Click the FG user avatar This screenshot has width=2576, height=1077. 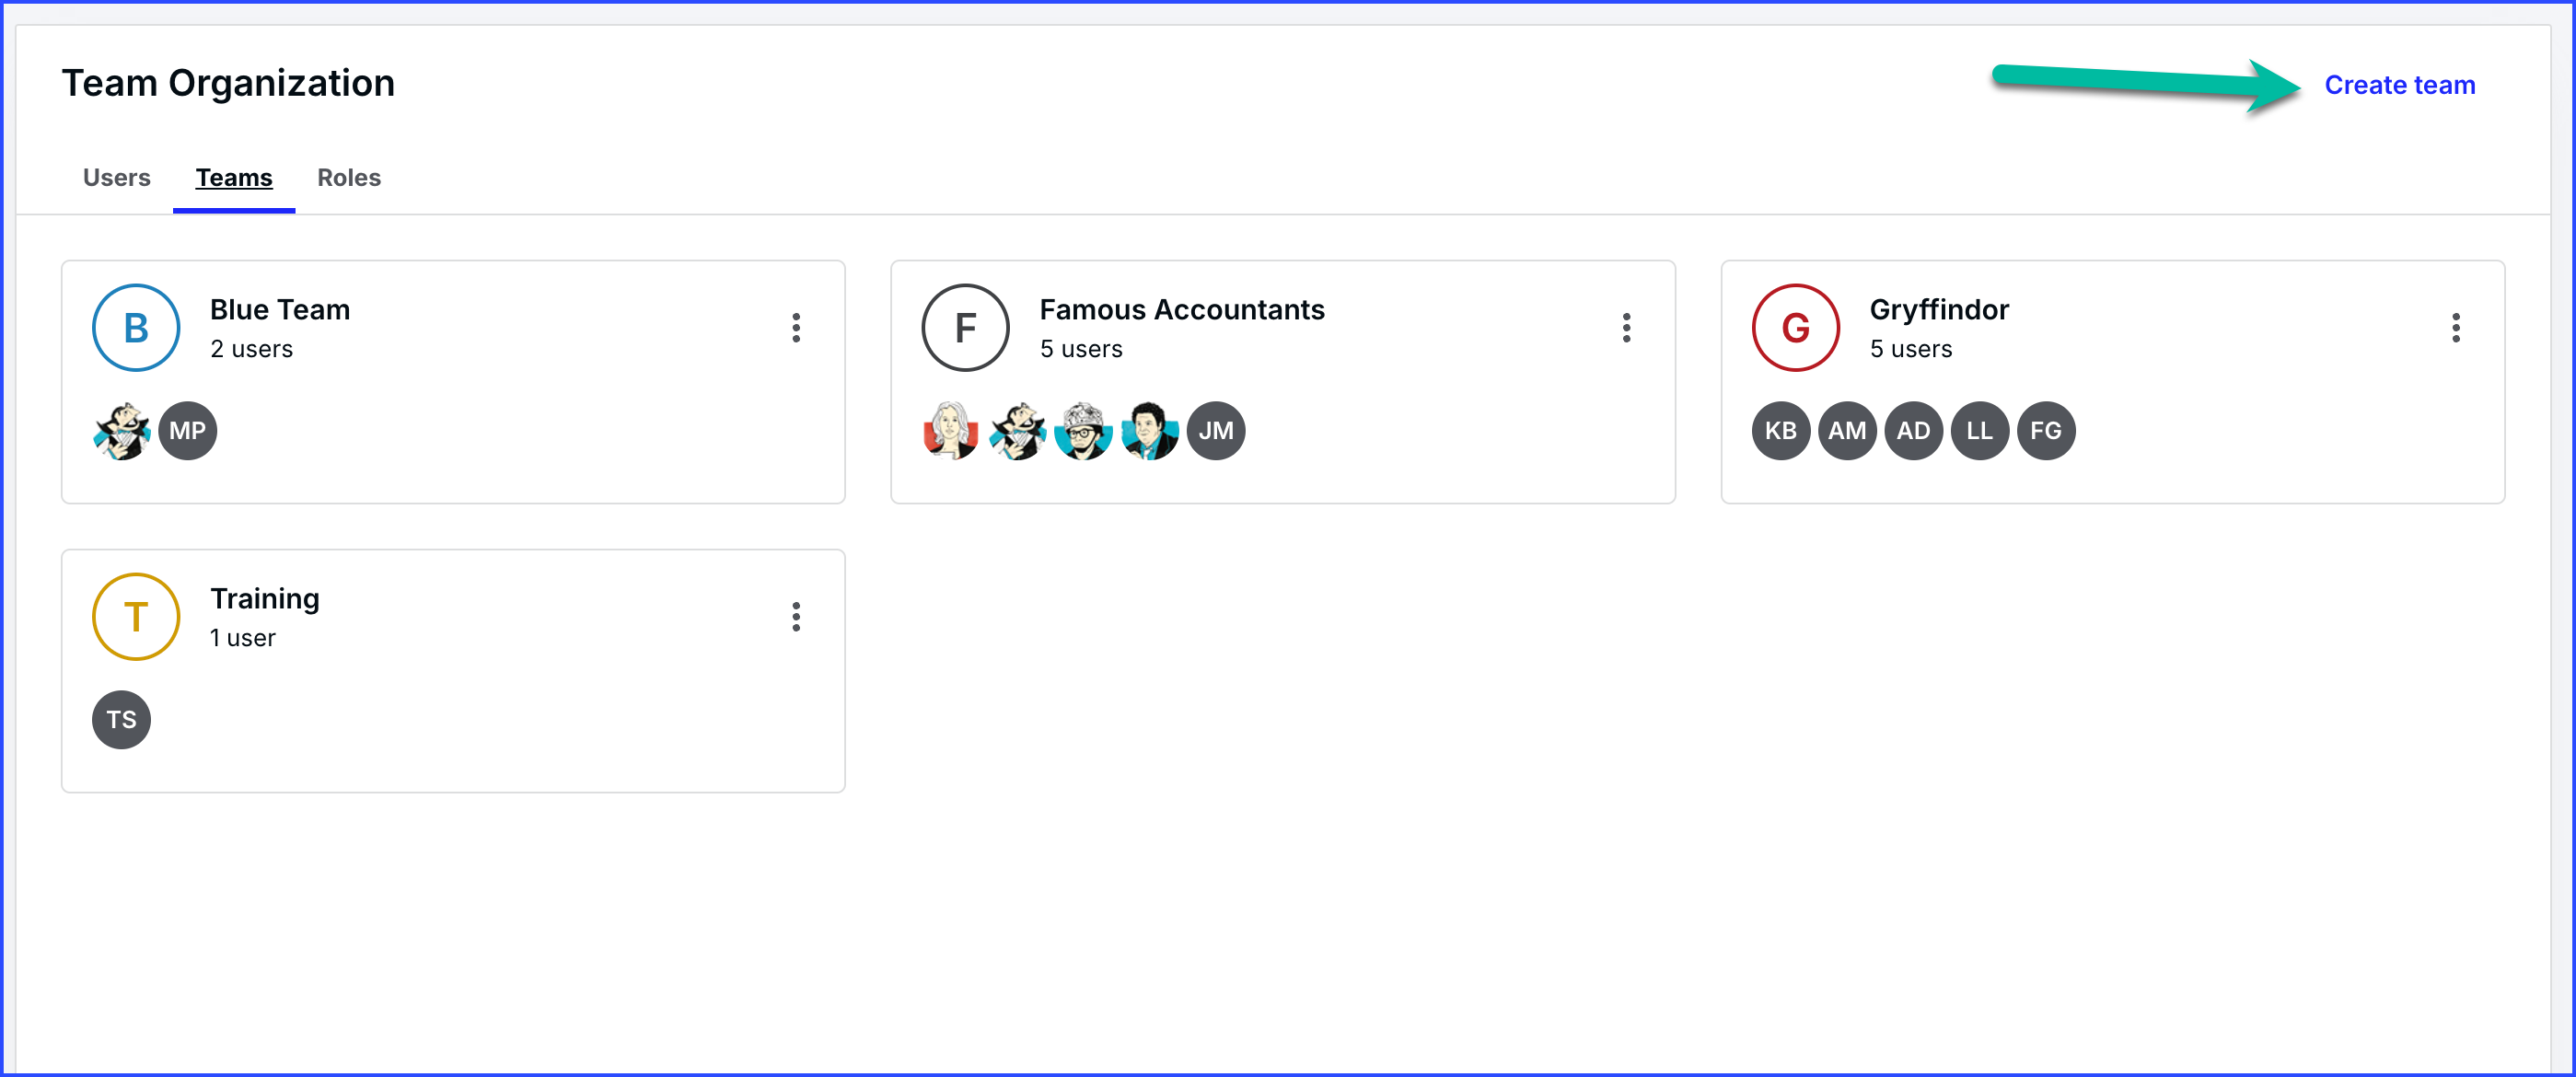click(2045, 431)
